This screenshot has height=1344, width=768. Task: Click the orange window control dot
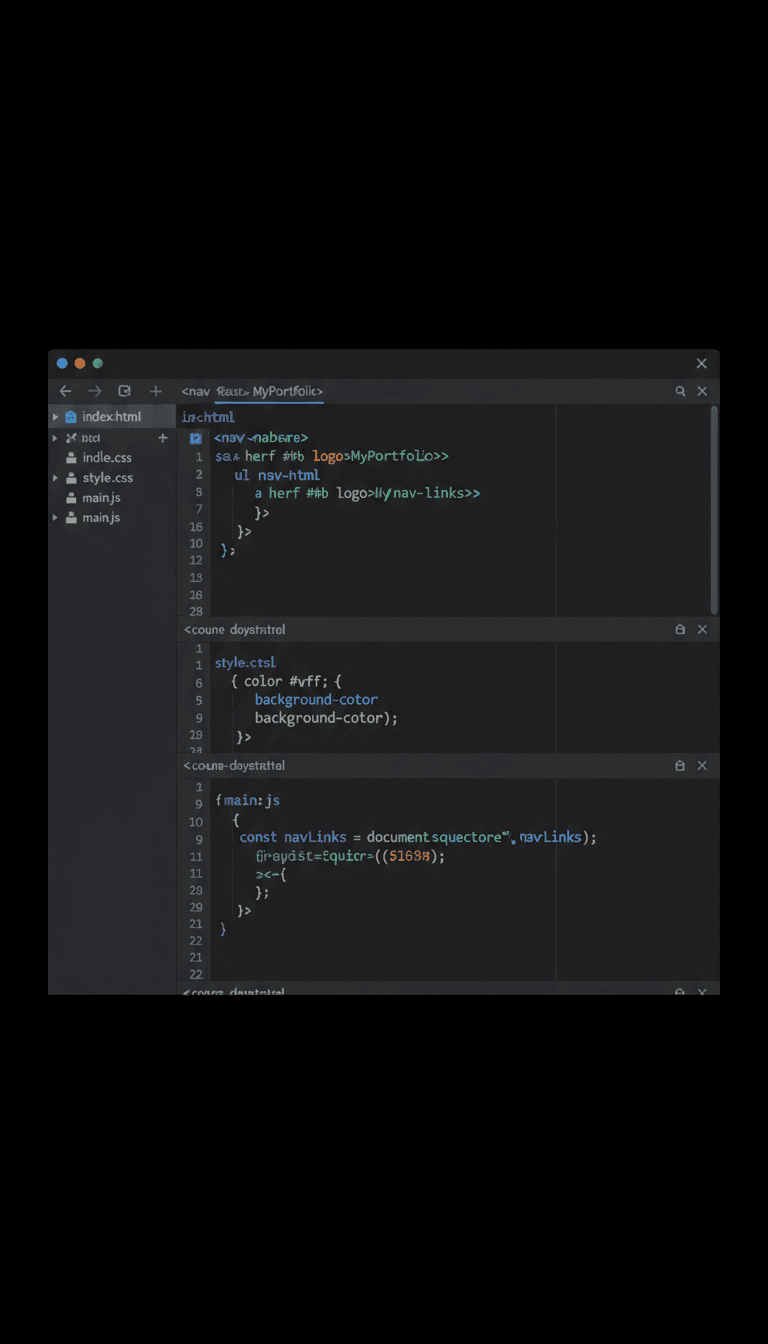(80, 363)
